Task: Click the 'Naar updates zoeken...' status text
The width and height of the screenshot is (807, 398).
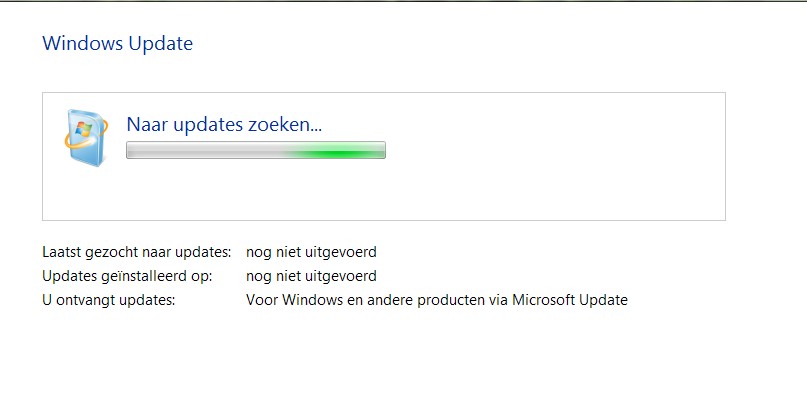Action: point(224,125)
